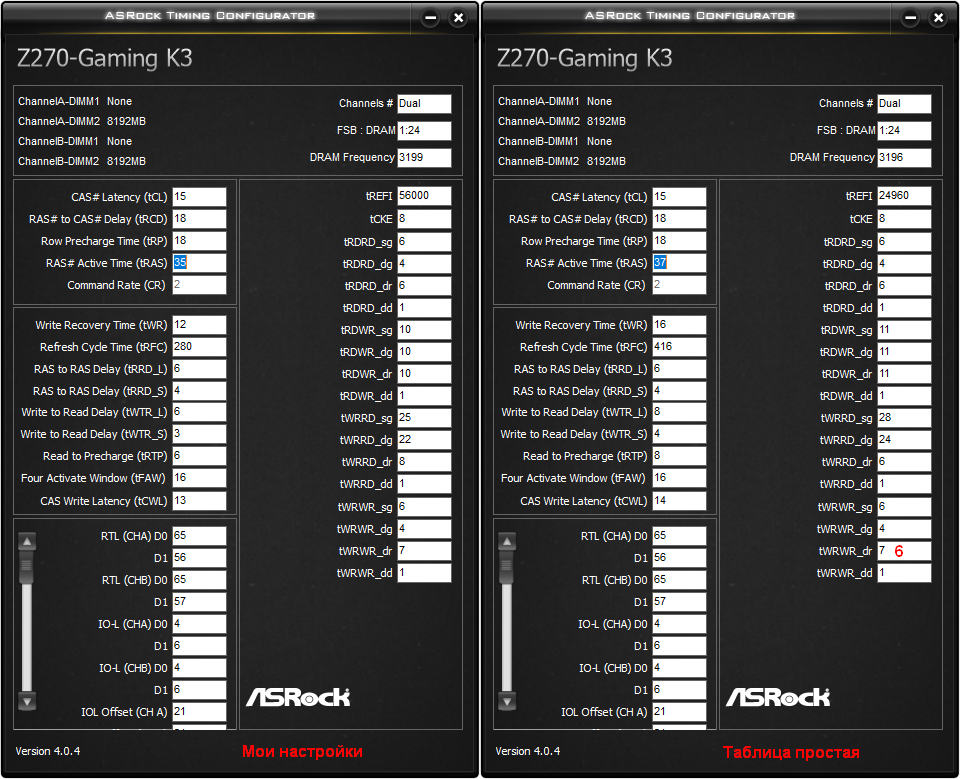The image size is (960, 780).
Task: Click tRTP field showing 8 in right window
Action: [679, 456]
